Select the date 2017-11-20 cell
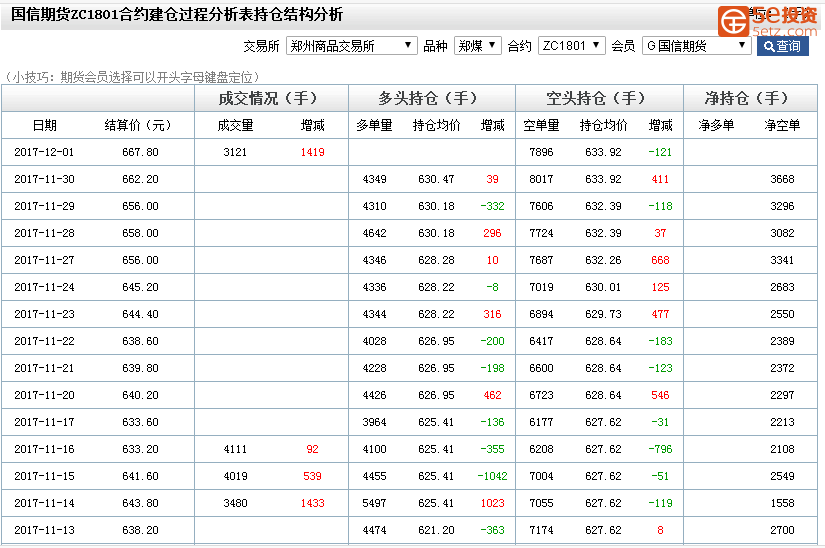 44,395
